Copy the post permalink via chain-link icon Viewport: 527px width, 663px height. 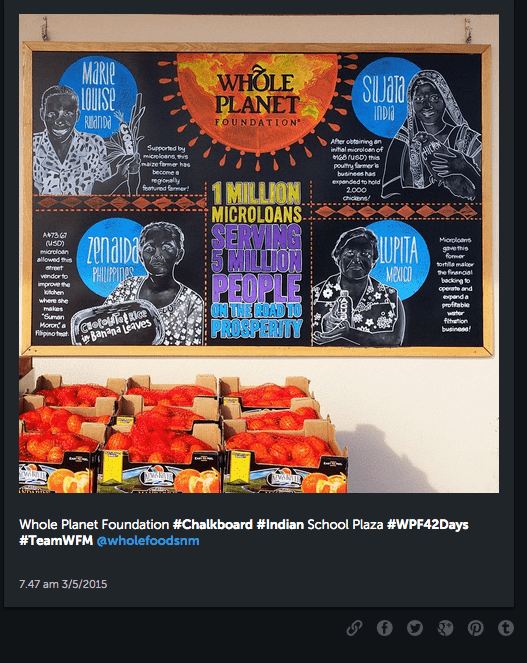click(x=354, y=628)
